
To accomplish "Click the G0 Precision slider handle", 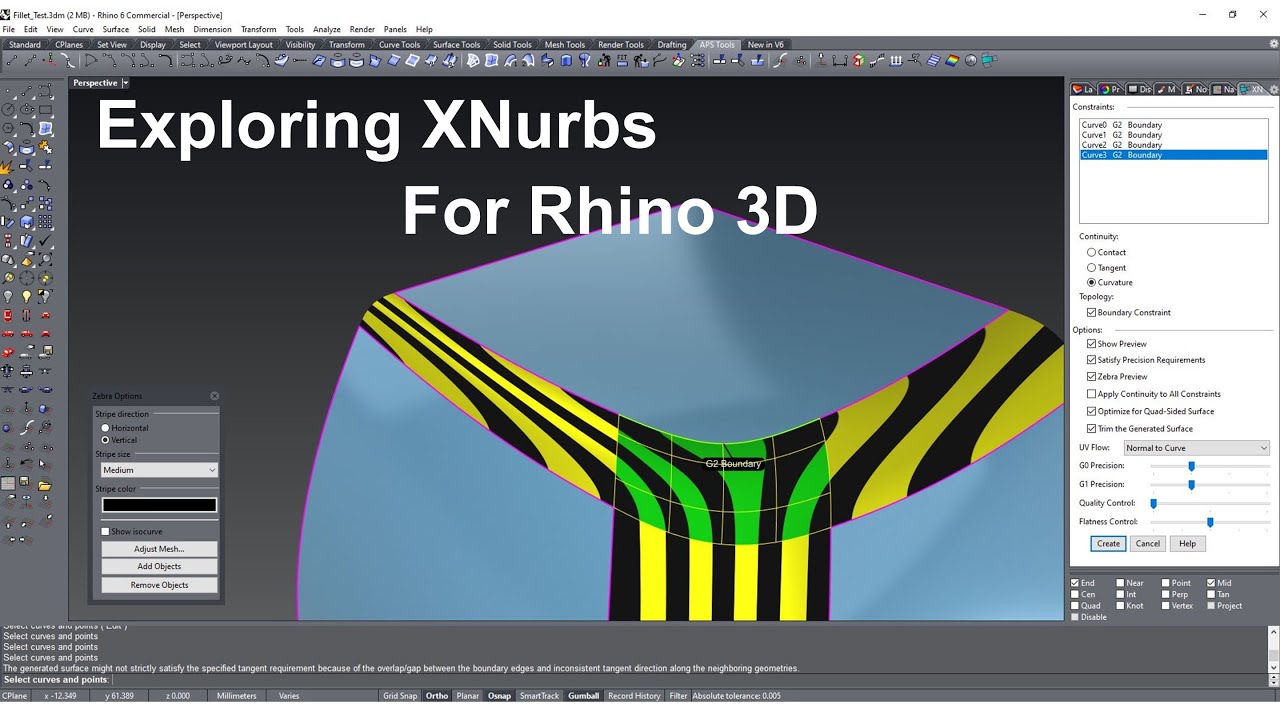I will point(1191,466).
